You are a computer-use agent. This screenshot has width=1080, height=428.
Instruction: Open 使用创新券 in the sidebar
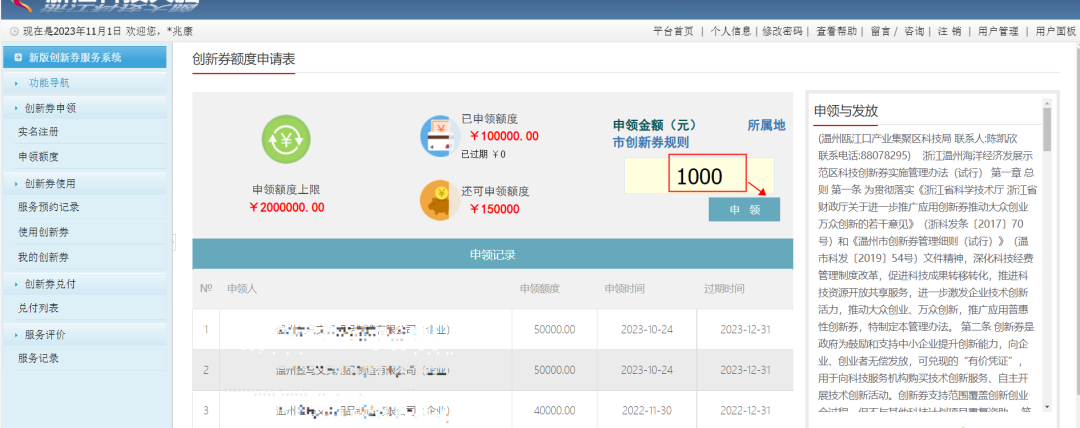click(x=43, y=232)
